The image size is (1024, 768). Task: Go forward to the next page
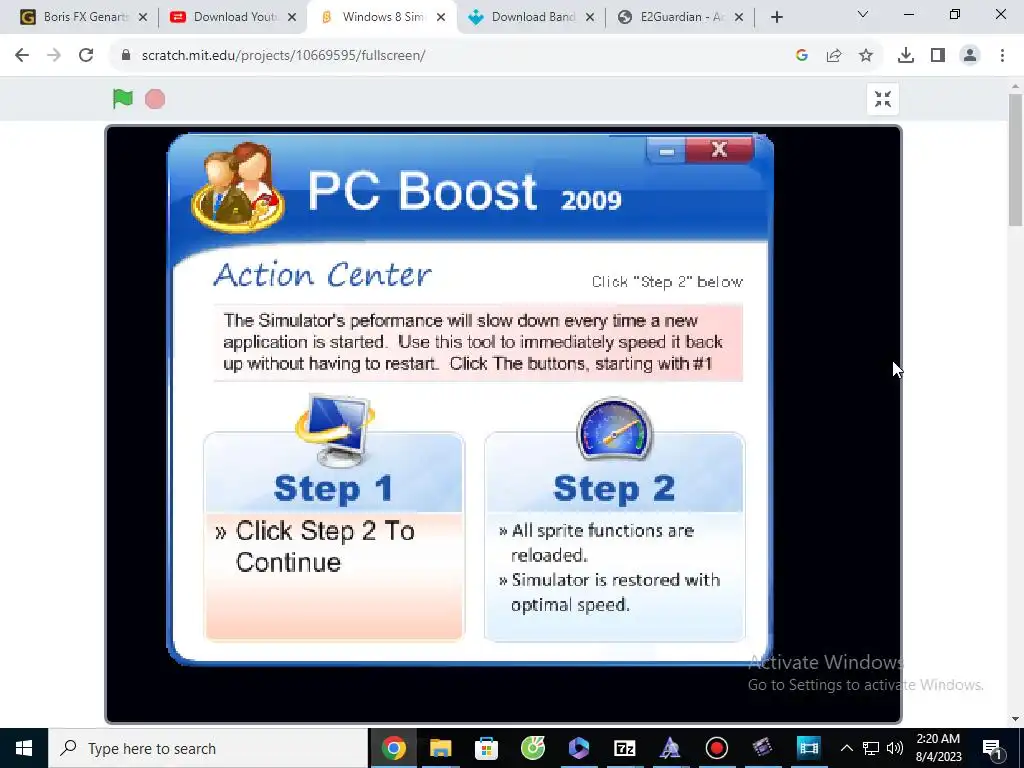point(54,56)
